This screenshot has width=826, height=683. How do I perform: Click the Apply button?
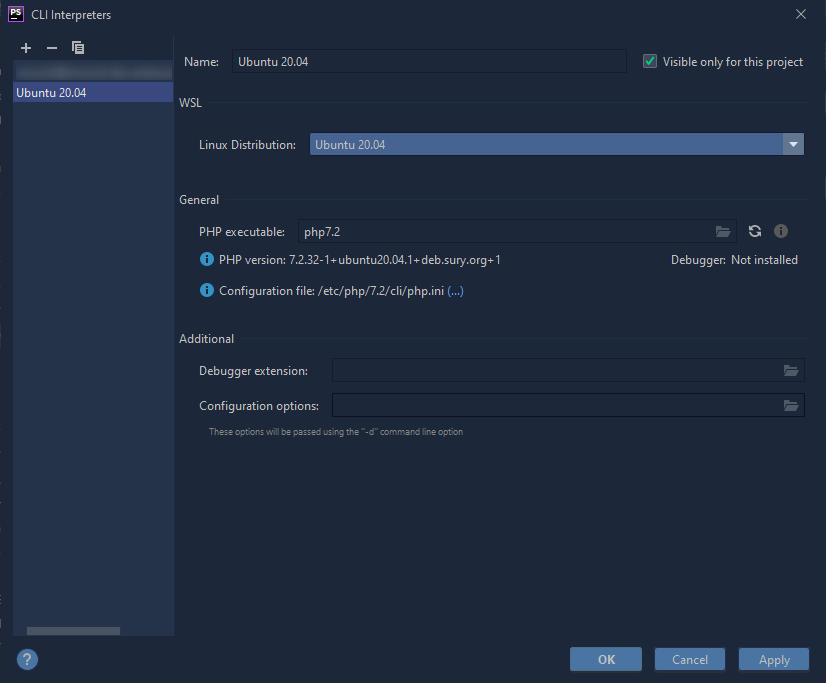point(774,659)
